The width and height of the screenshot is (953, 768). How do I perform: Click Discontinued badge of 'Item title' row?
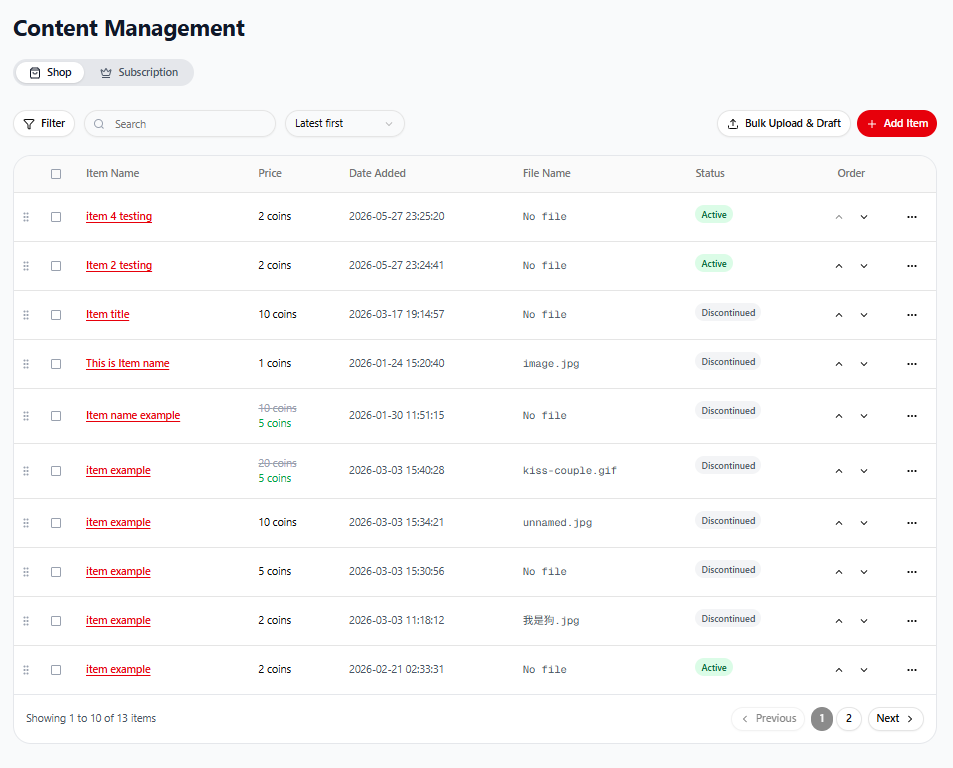coord(728,312)
